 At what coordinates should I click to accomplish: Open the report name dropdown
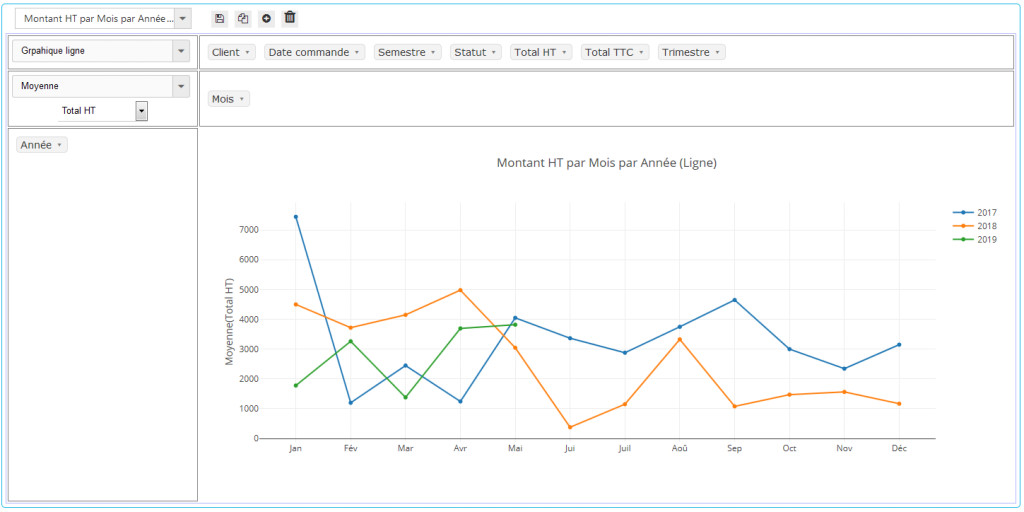coord(181,19)
